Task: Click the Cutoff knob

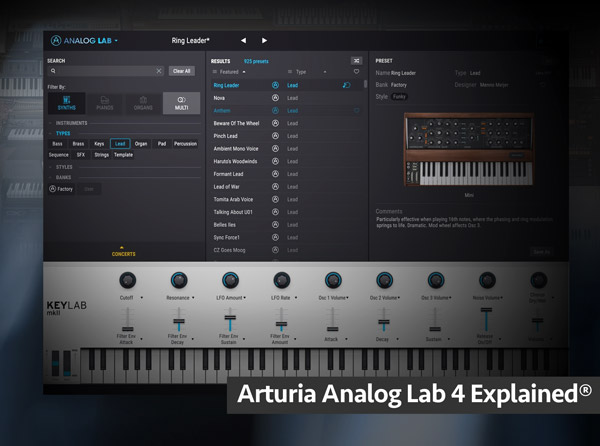Action: (x=128, y=280)
